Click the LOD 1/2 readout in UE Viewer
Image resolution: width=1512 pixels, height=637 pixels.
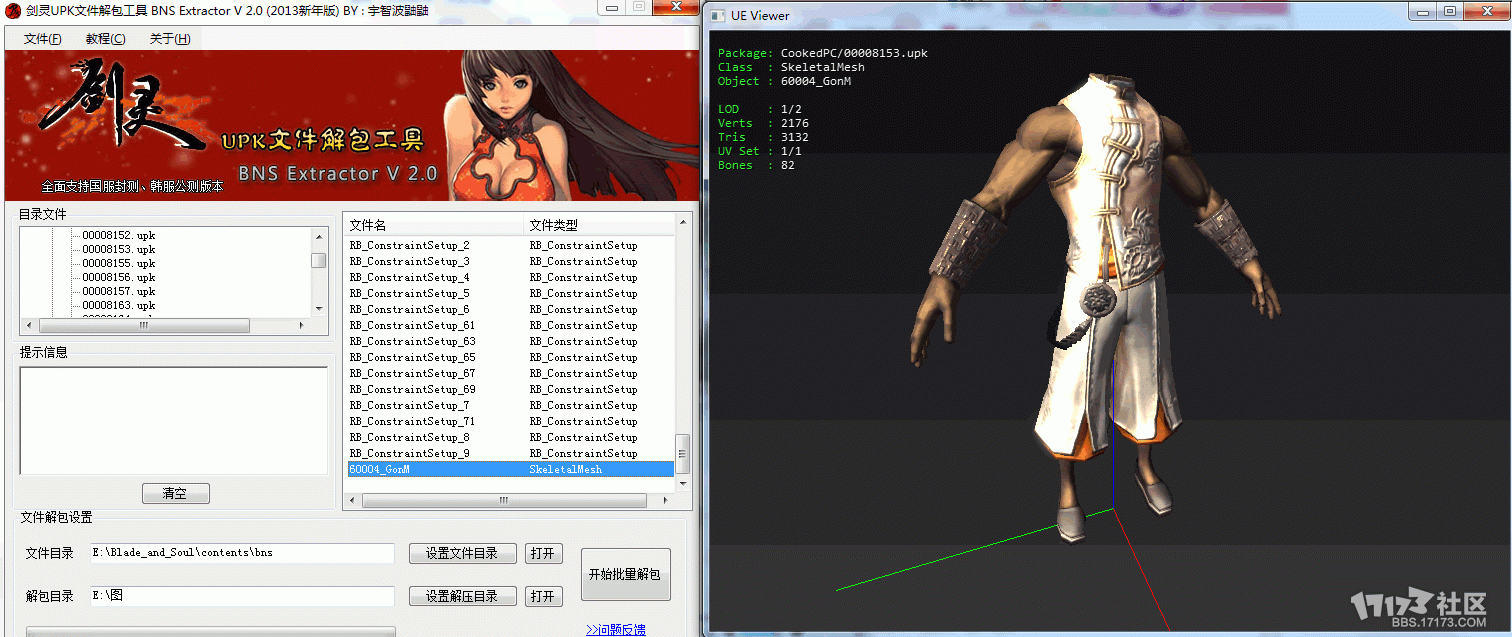point(760,109)
